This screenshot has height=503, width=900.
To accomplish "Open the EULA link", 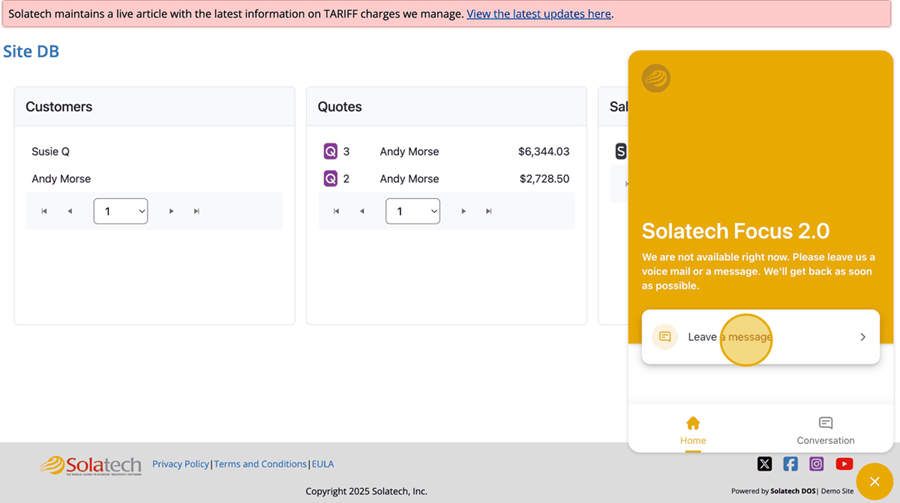I will click(323, 464).
